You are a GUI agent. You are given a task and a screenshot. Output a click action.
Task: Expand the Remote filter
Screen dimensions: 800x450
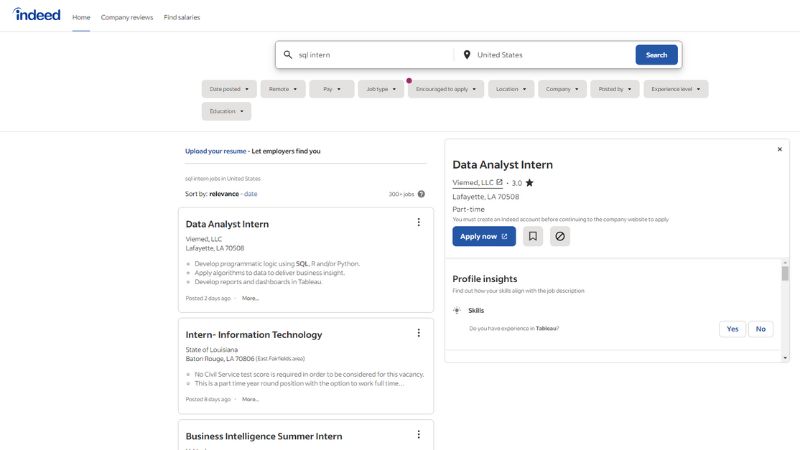point(283,89)
